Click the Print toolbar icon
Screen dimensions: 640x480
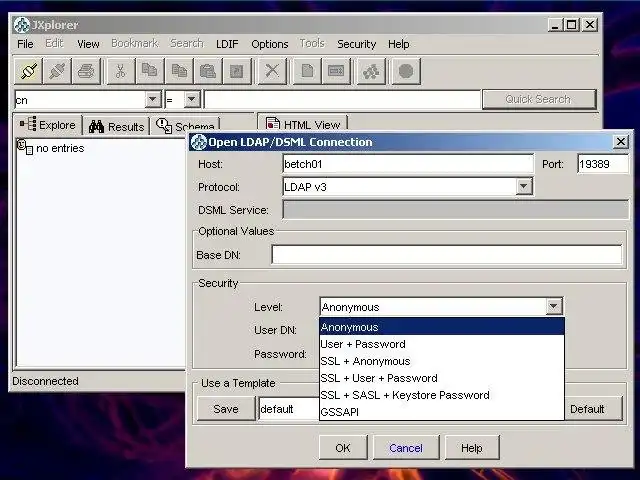click(86, 71)
